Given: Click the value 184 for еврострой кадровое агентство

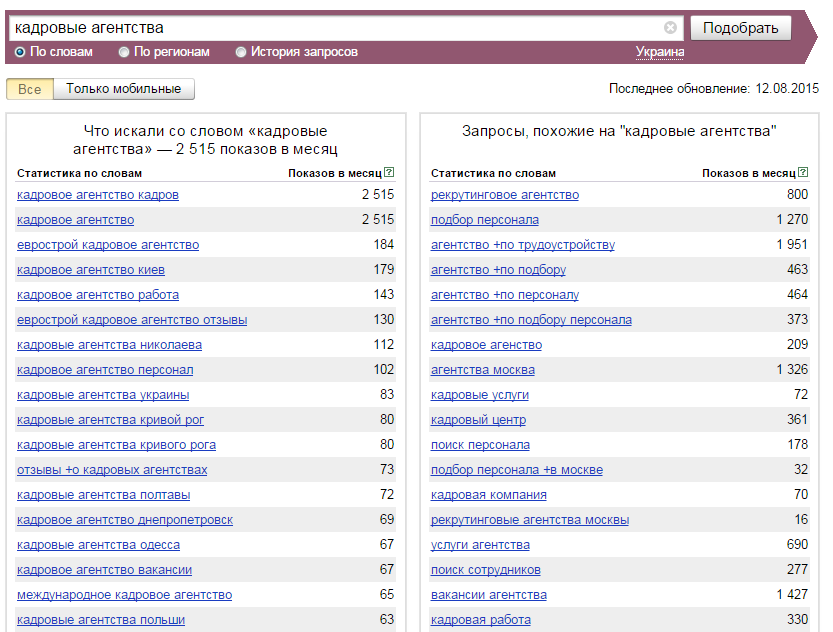Looking at the screenshot, I should tap(384, 244).
